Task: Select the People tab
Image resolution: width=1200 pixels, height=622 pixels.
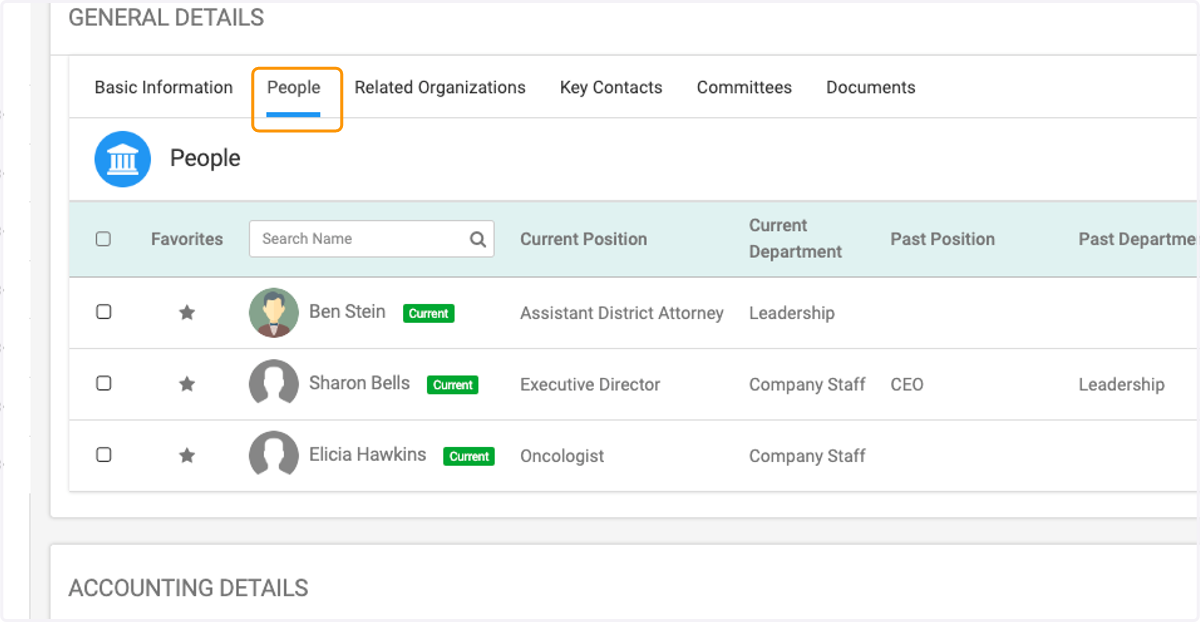Action: click(x=294, y=88)
